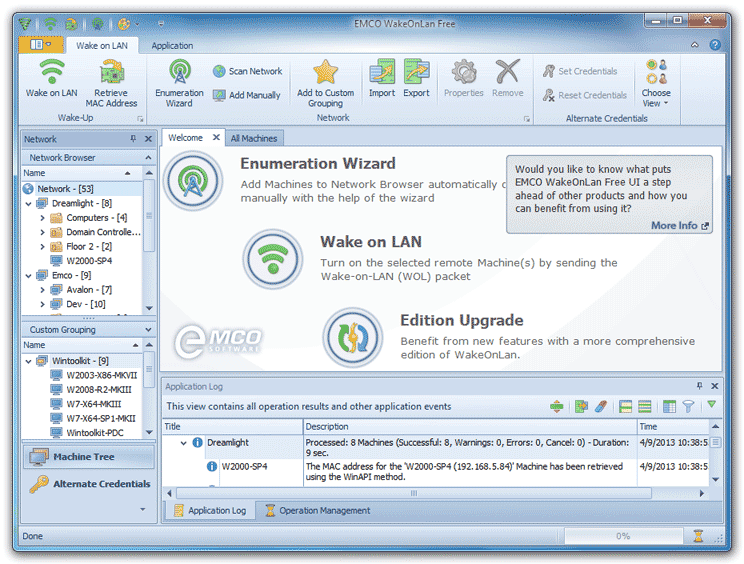
Task: Click the Application Log horizontal scrollbar
Action: point(414,493)
